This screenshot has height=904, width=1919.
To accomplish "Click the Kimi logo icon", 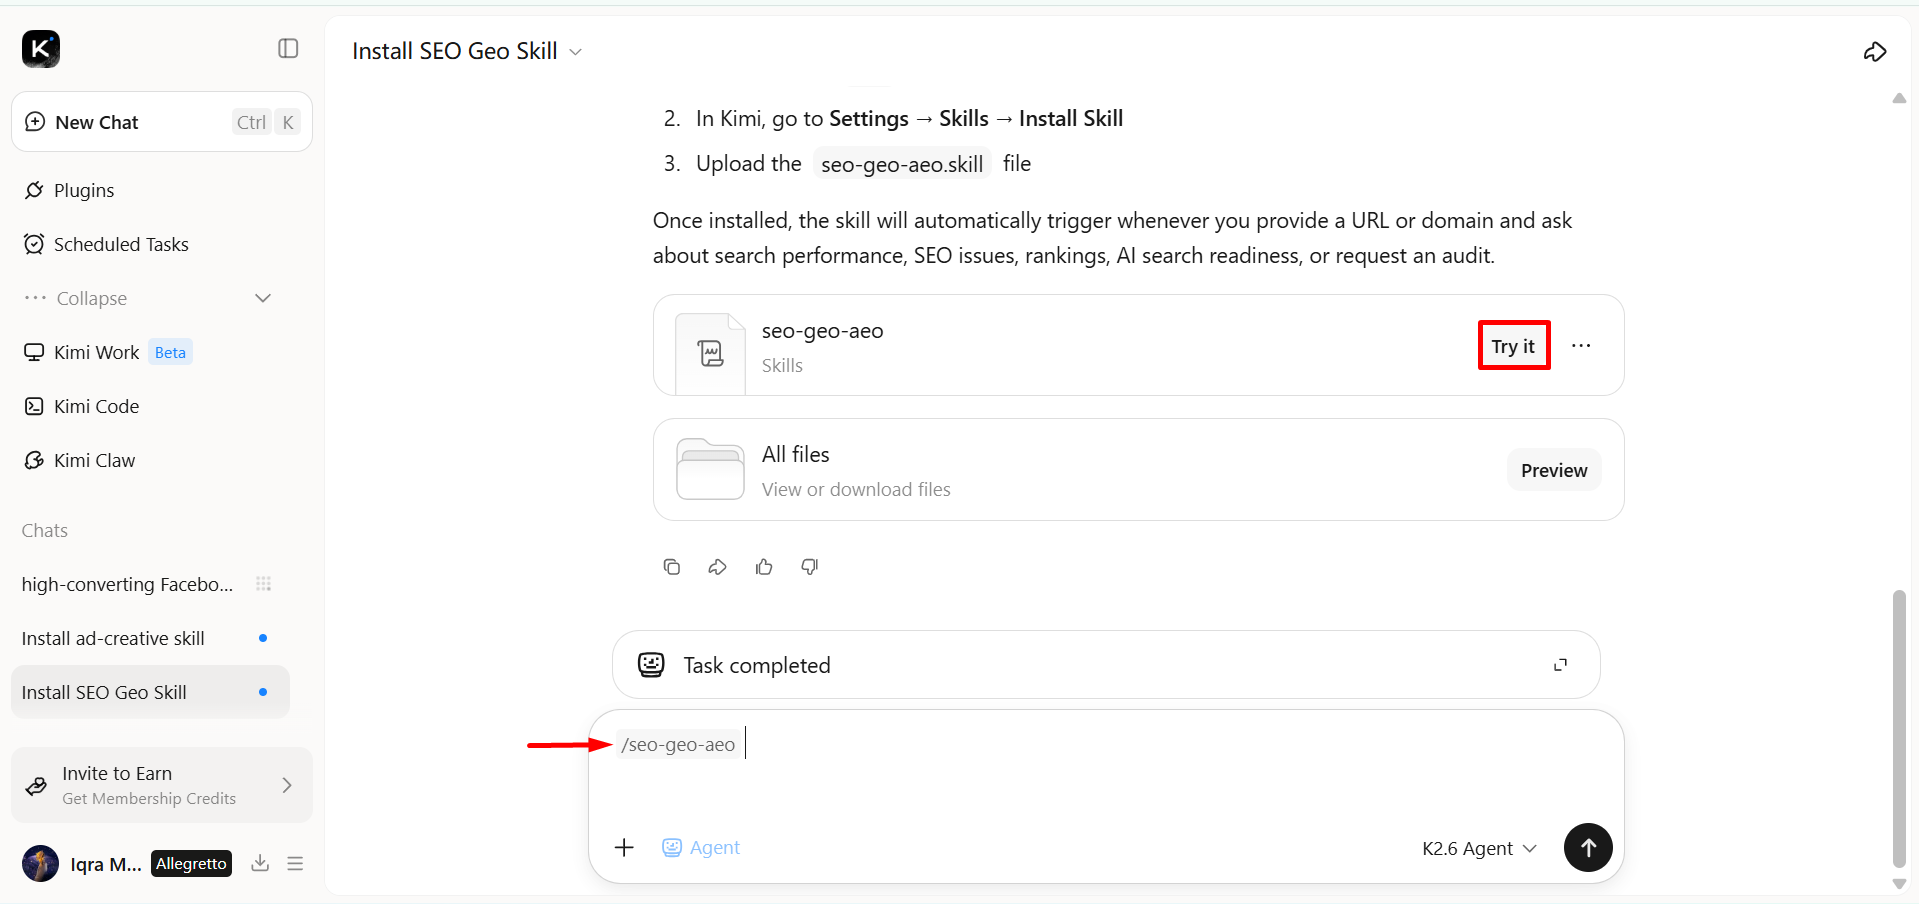I will (41, 49).
